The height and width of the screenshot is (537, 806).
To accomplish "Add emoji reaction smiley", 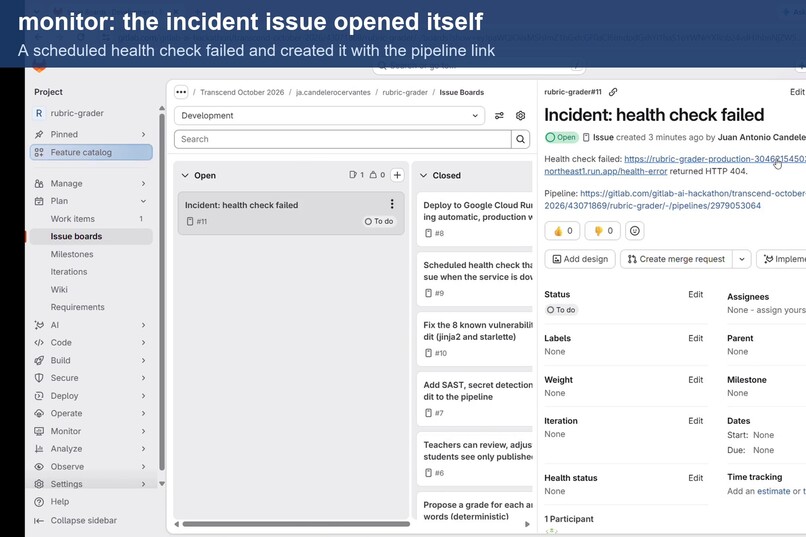I will [x=635, y=231].
